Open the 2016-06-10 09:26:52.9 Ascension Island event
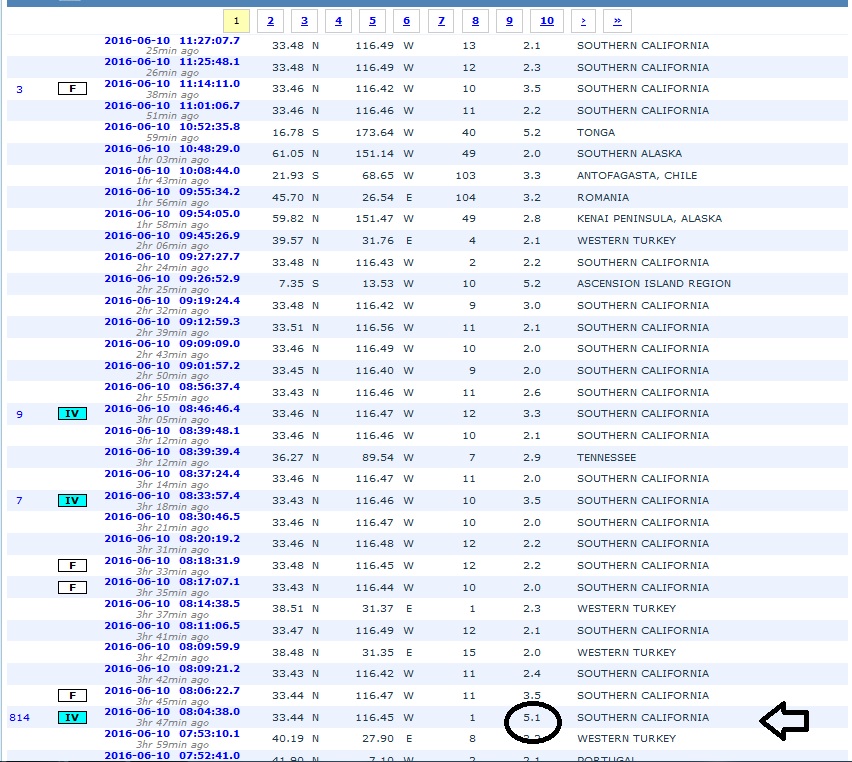This screenshot has width=852, height=762. pyautogui.click(x=172, y=279)
